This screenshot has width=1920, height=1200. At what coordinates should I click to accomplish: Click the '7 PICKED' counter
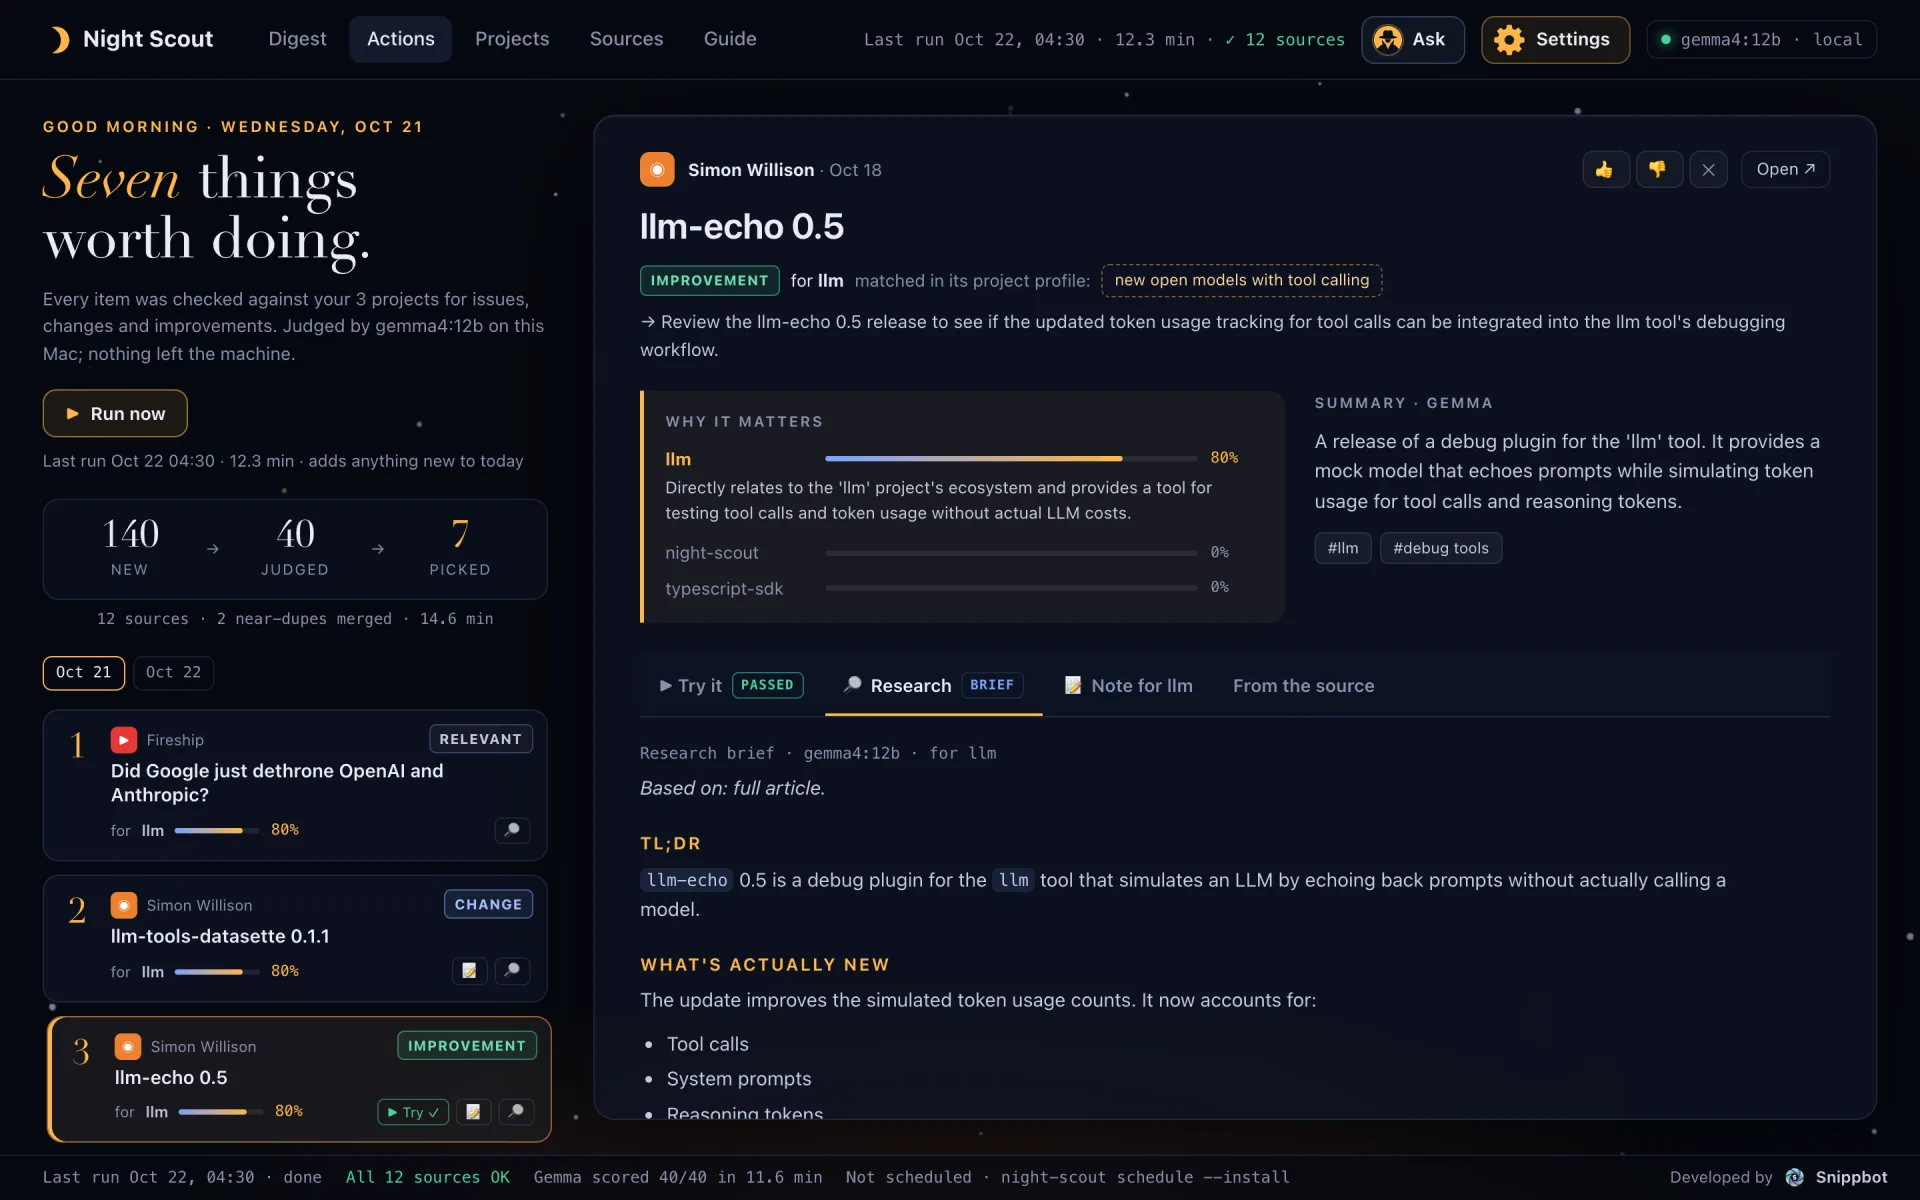pos(460,548)
